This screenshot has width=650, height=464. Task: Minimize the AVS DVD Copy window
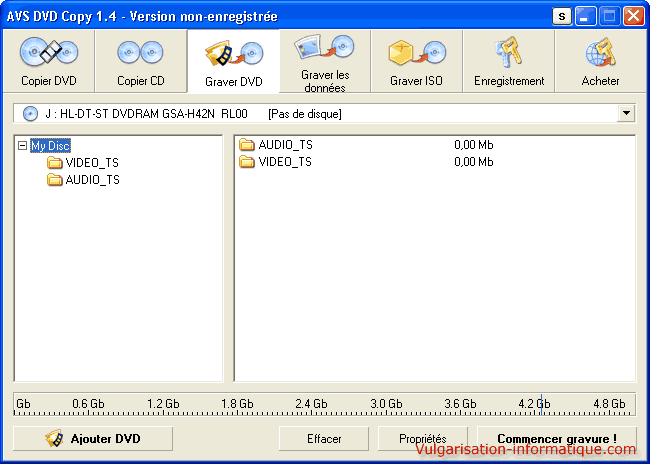[x=585, y=17]
